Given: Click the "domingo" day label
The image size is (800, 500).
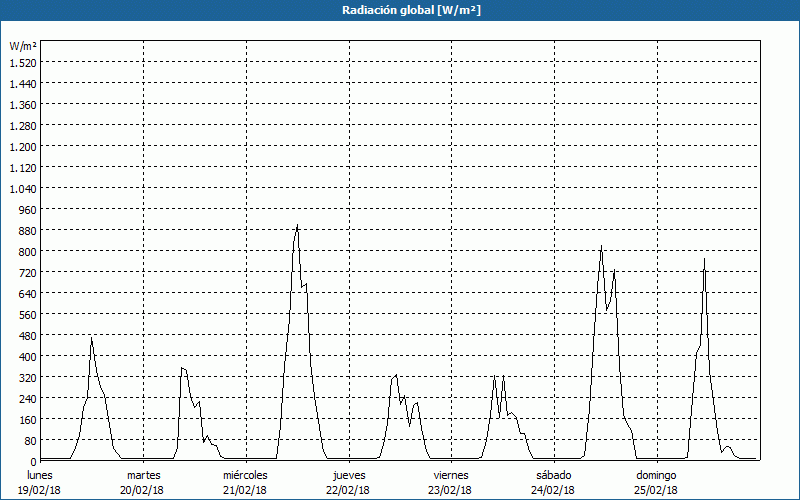Looking at the screenshot, I should pos(656,475).
